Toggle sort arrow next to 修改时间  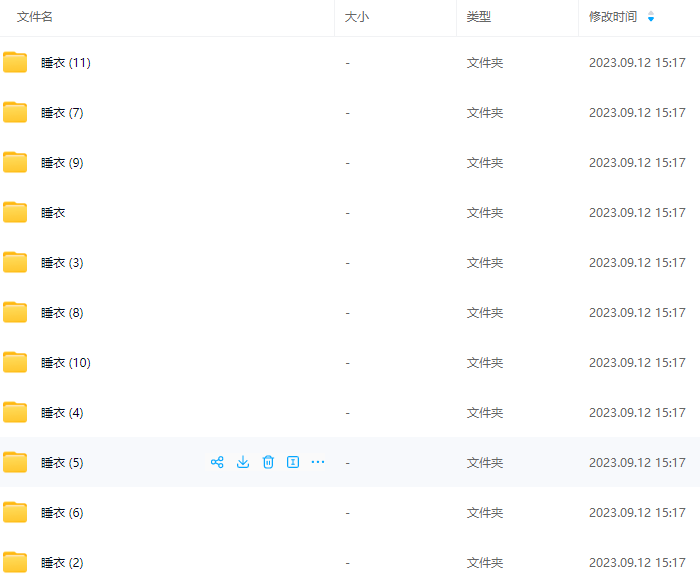[x=652, y=17]
